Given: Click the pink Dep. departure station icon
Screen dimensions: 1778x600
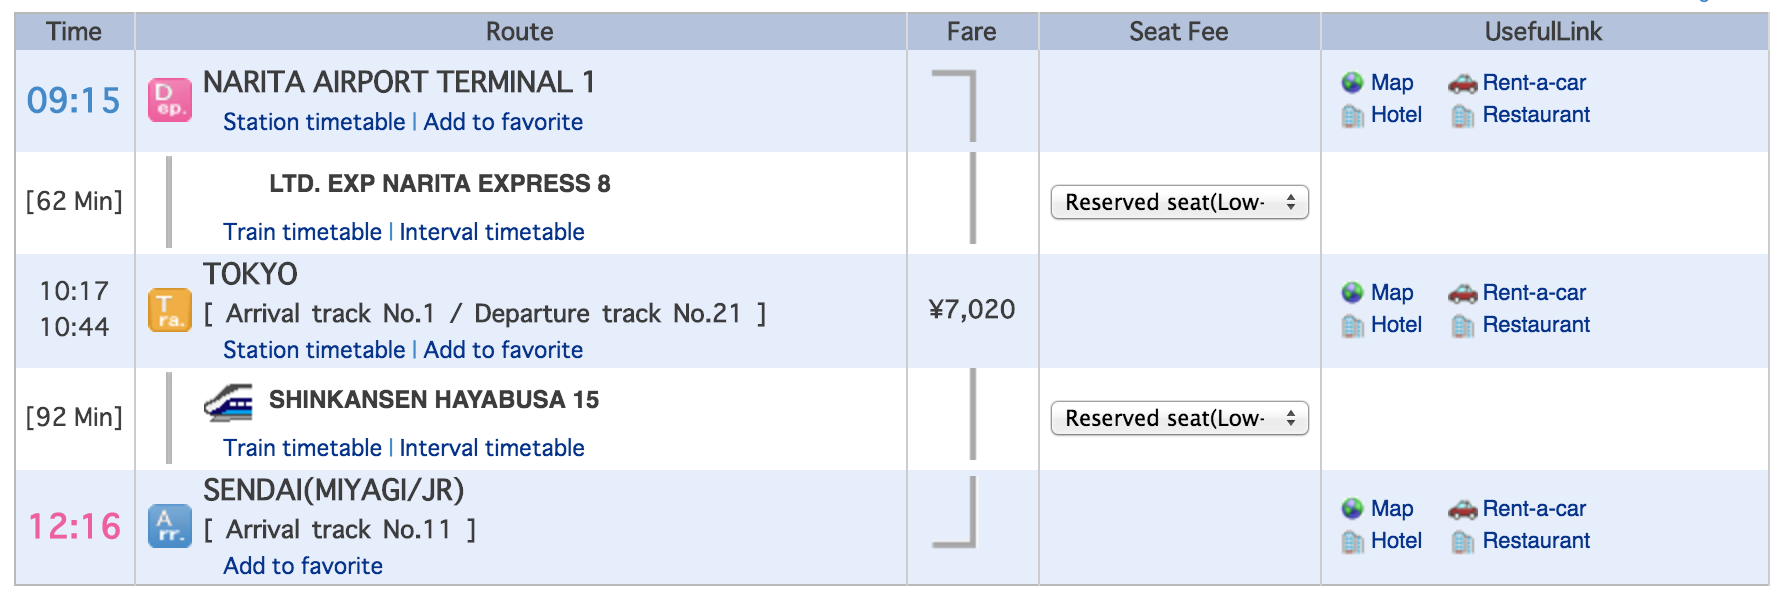Looking at the screenshot, I should click(x=170, y=101).
